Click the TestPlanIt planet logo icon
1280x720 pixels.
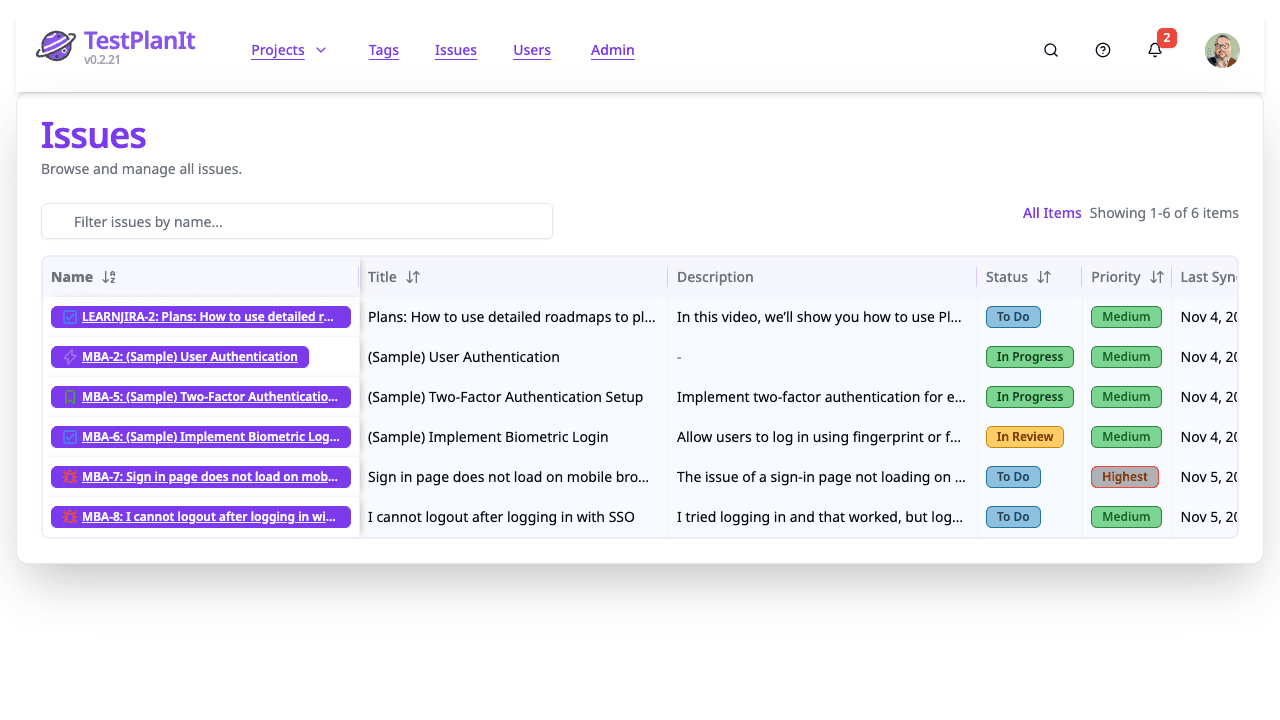(x=56, y=44)
